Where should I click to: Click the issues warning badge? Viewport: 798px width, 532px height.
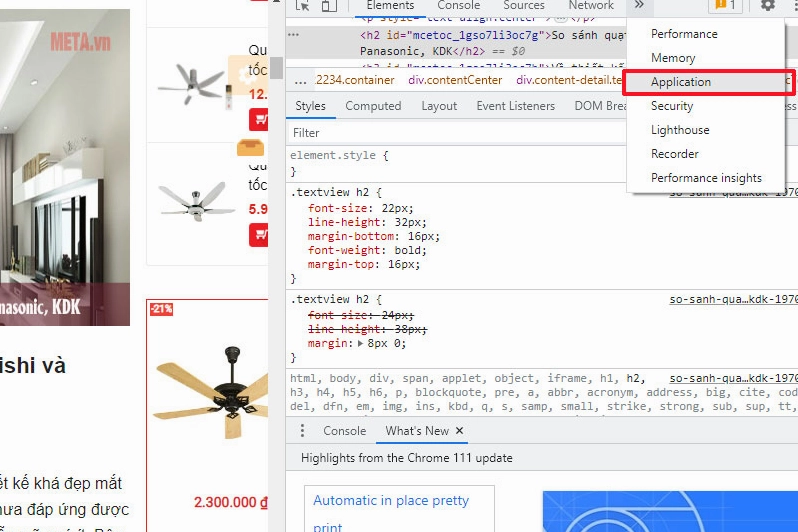click(x=725, y=6)
